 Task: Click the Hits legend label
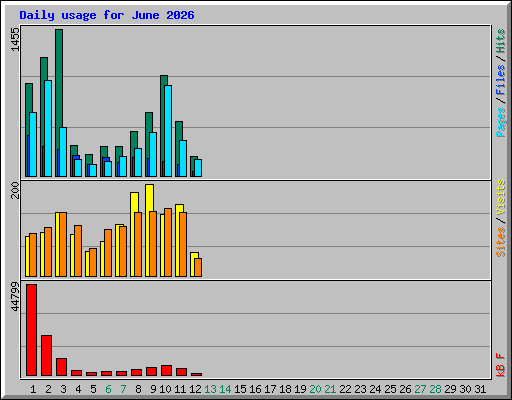click(x=500, y=41)
